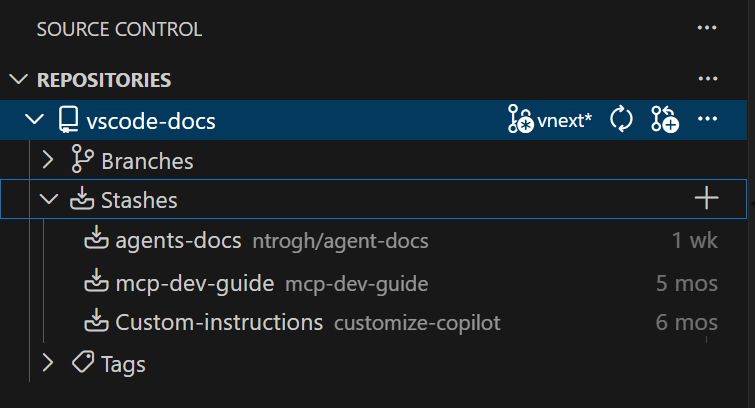Click the repository icon next to vscode-docs
Viewport: 755px width, 408px height.
click(x=68, y=121)
